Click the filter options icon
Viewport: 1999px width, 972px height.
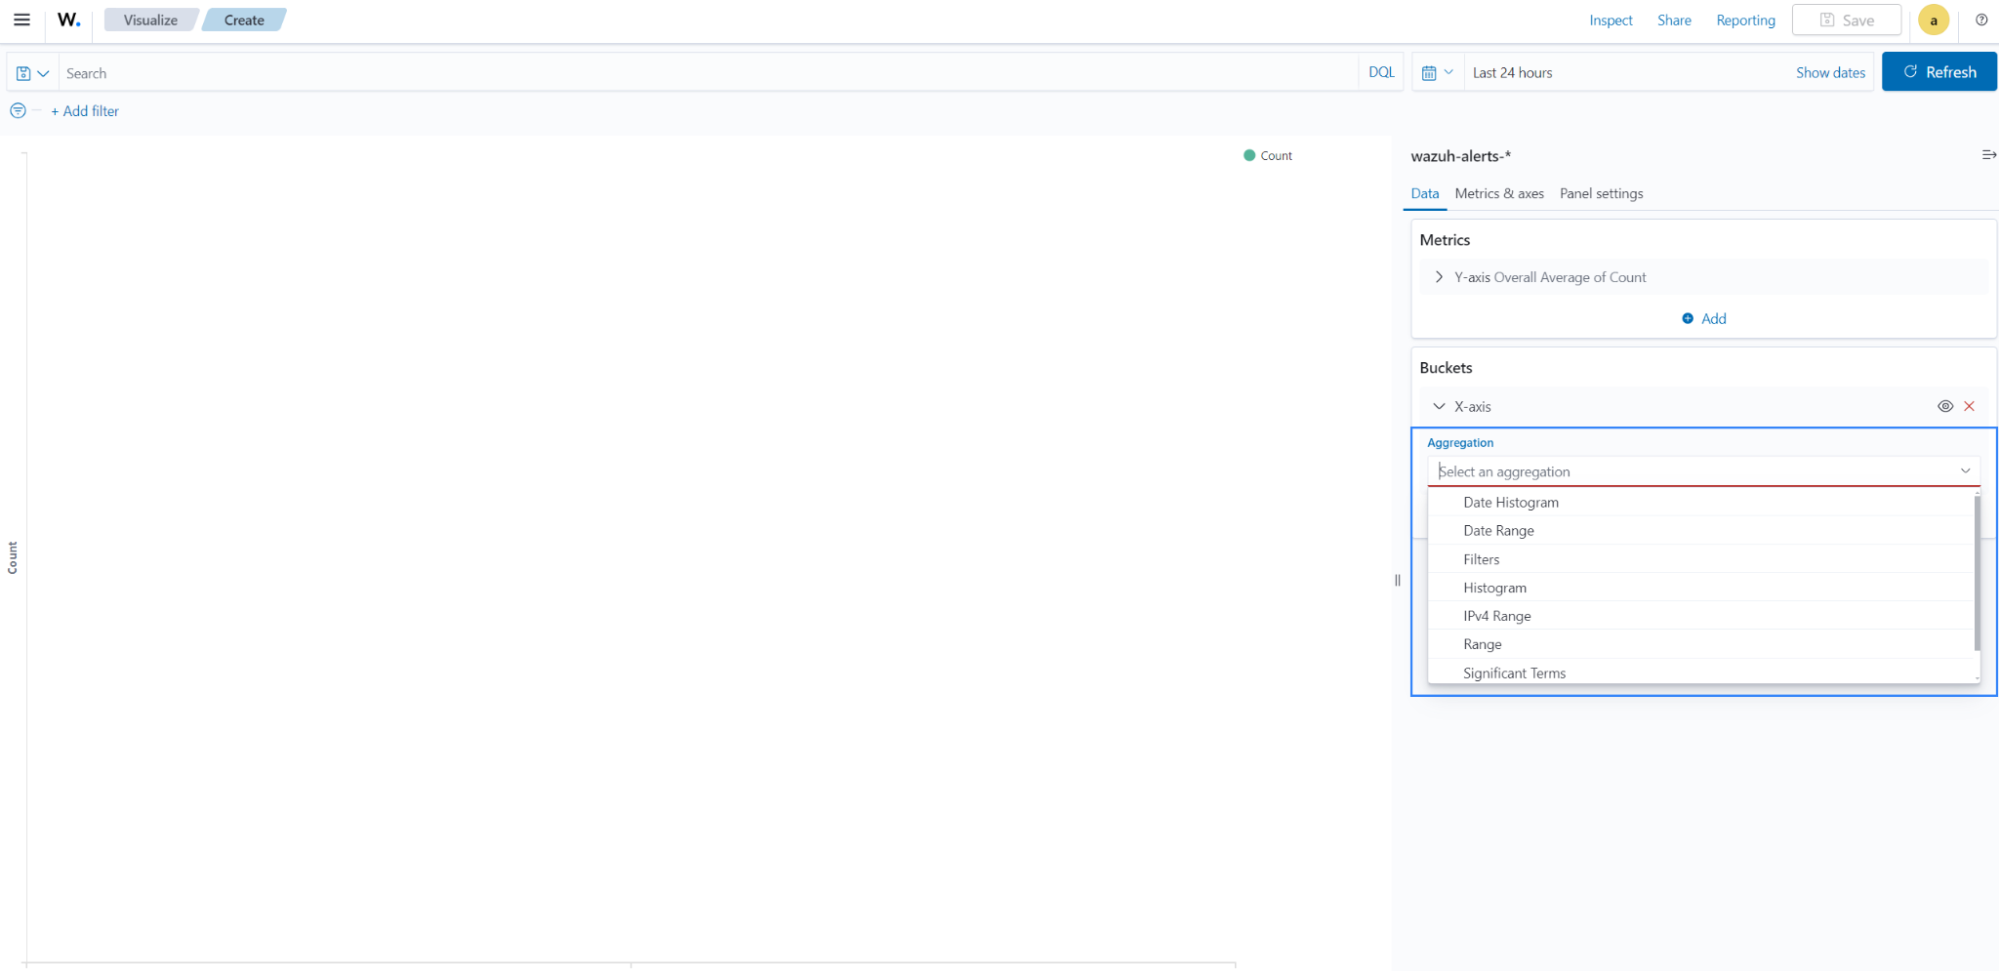[x=18, y=111]
